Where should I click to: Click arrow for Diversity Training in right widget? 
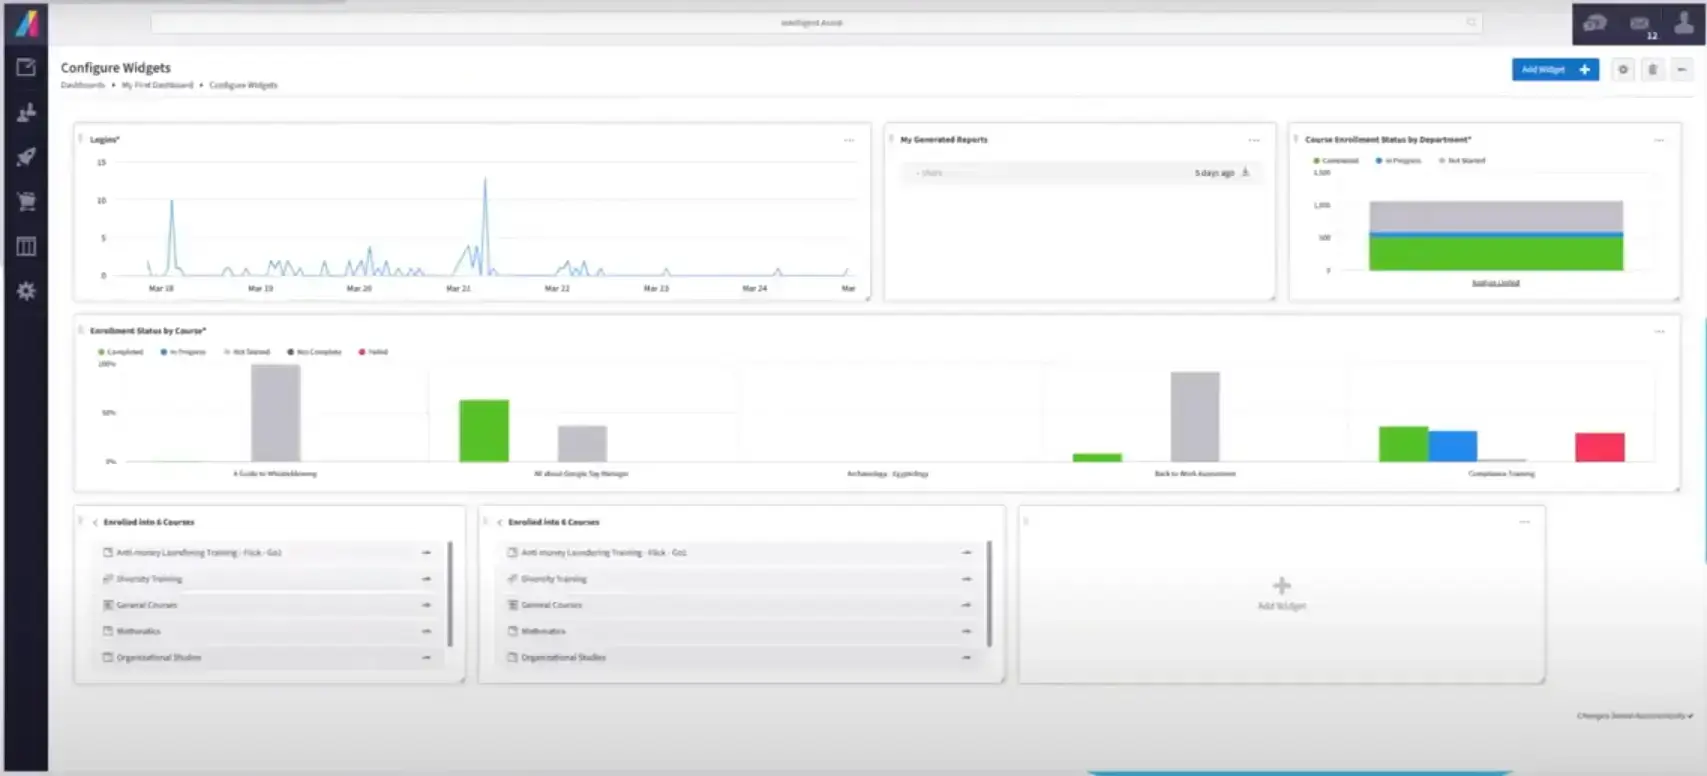coord(966,579)
